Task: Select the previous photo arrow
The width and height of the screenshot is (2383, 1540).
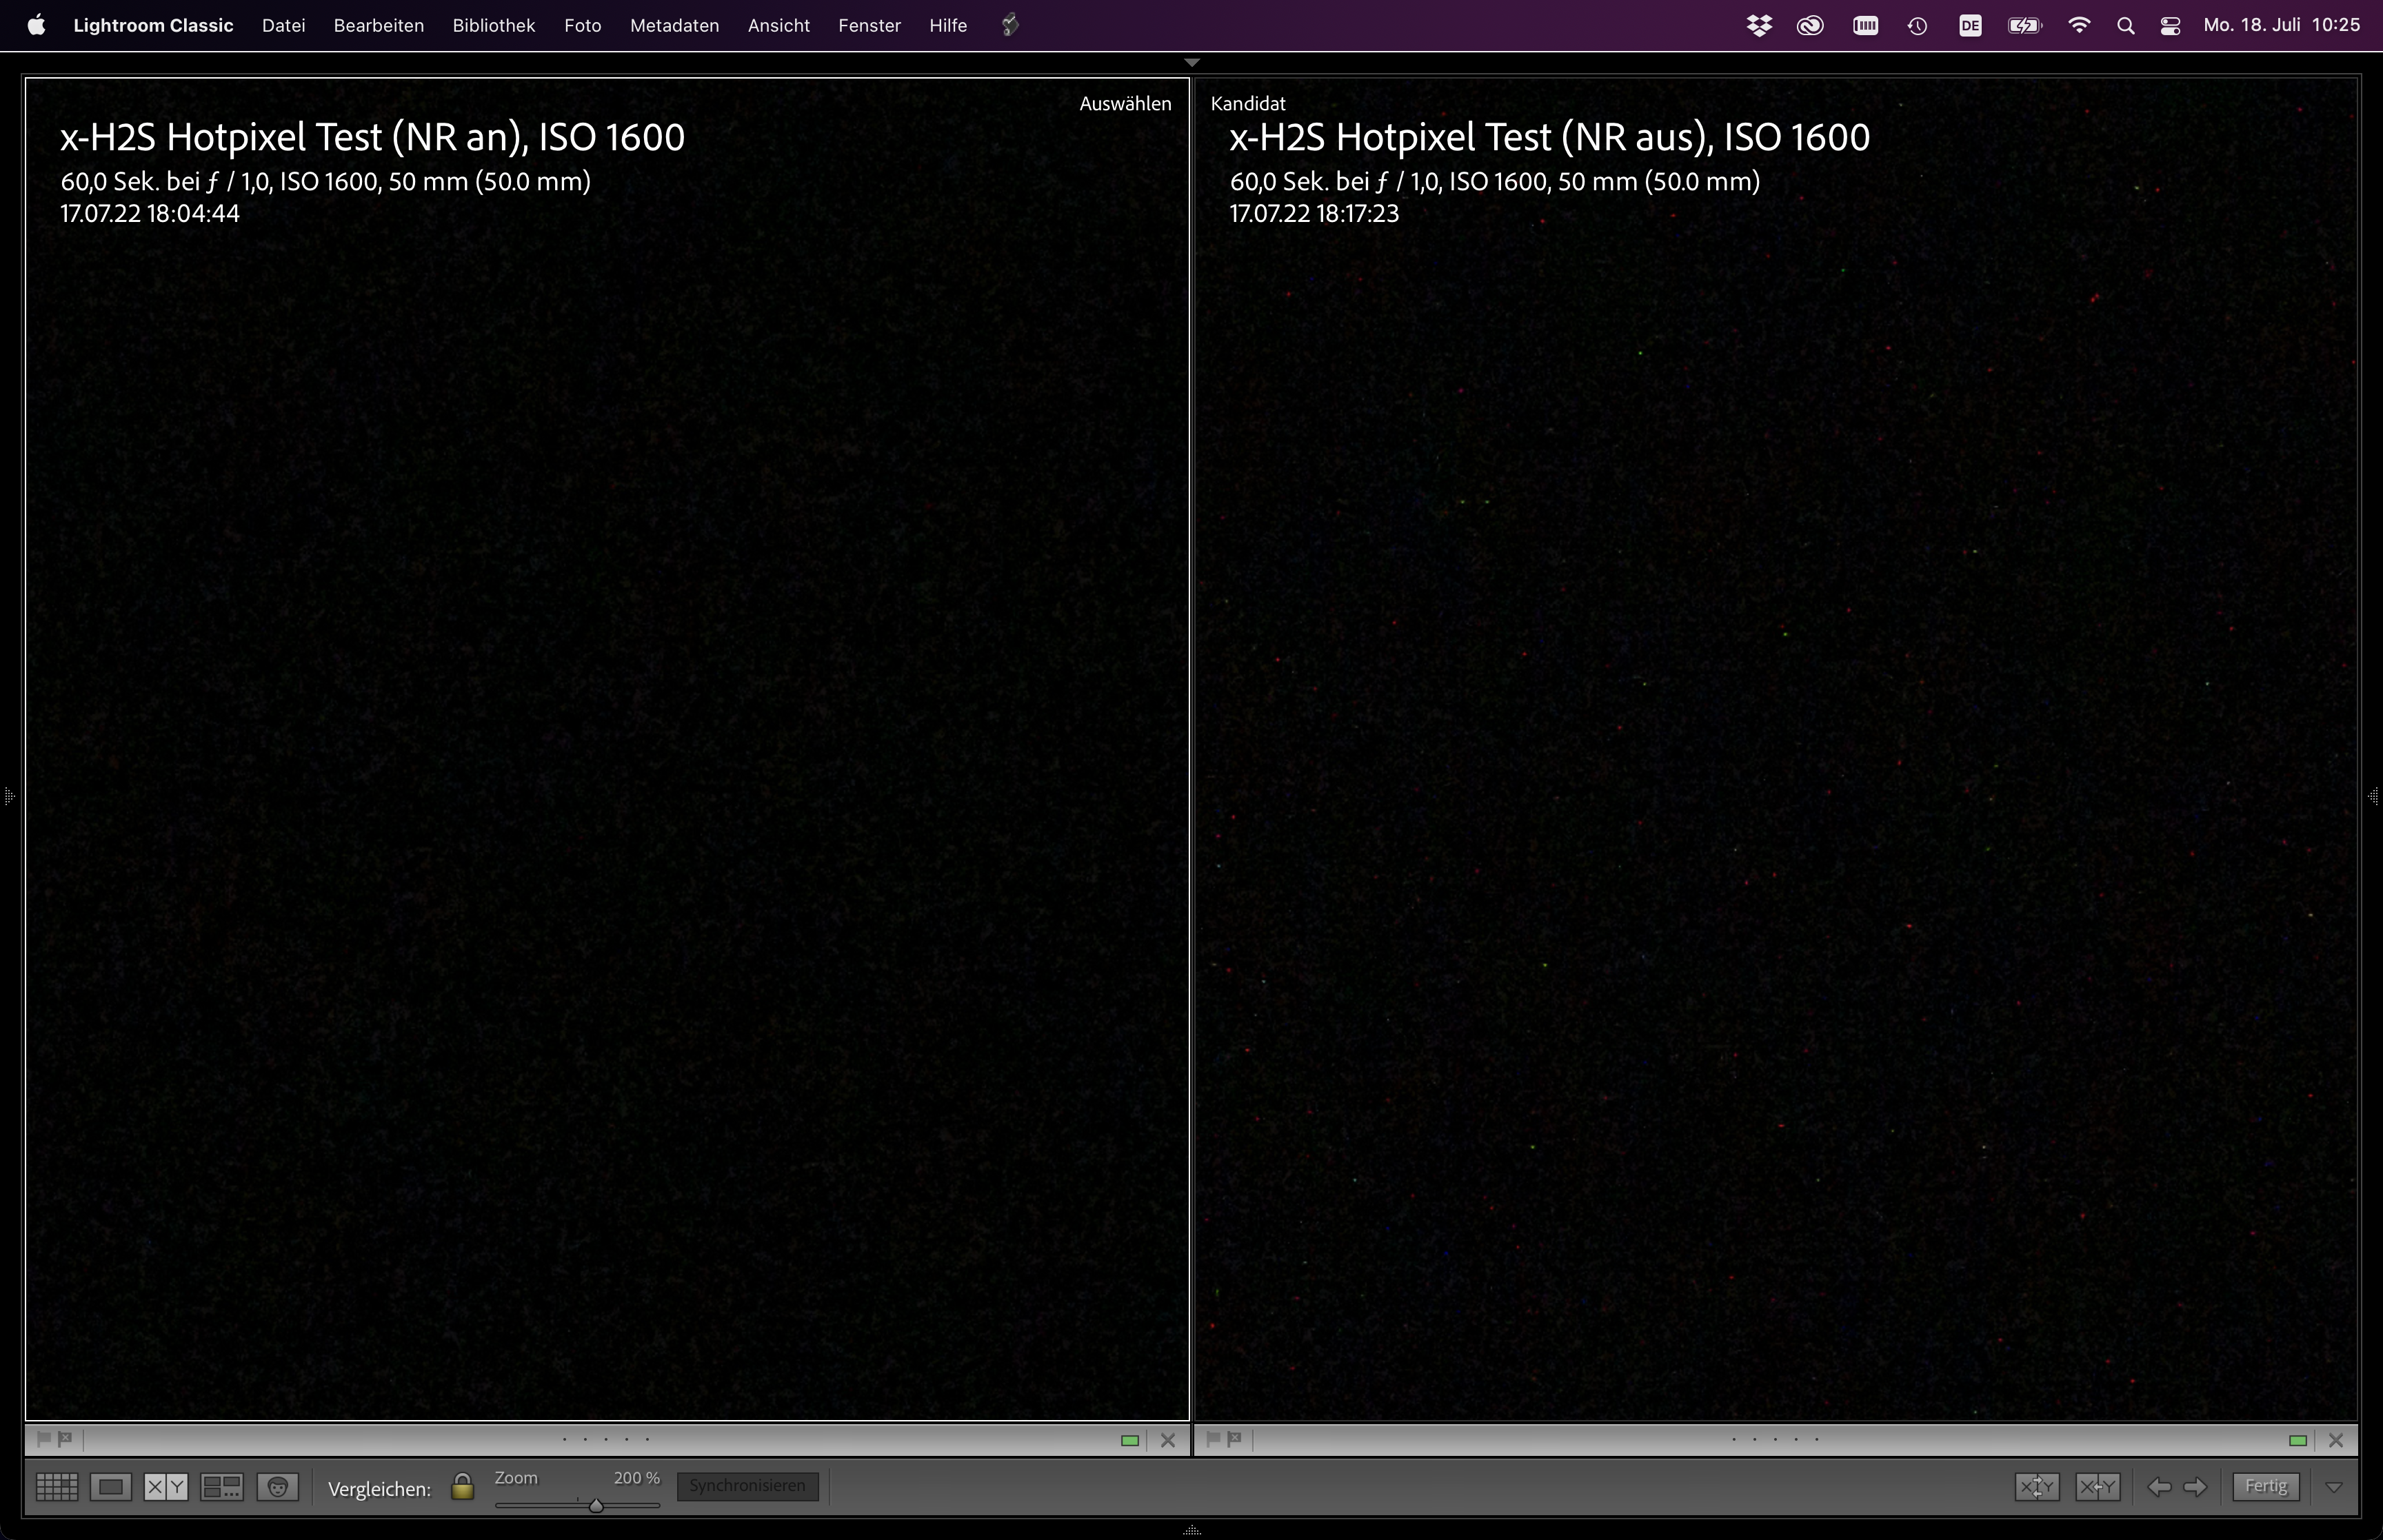Action: (2159, 1487)
